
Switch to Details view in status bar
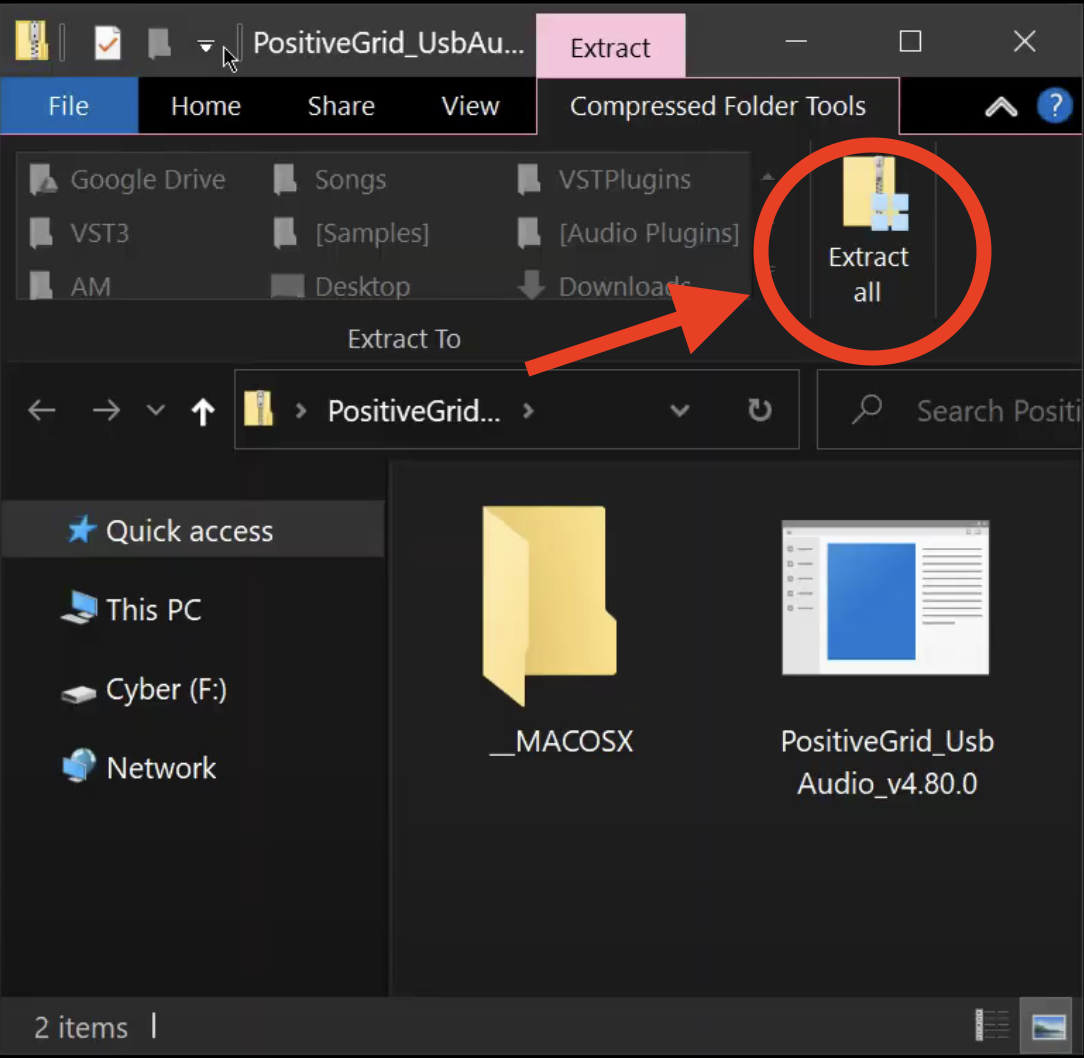click(x=992, y=1025)
